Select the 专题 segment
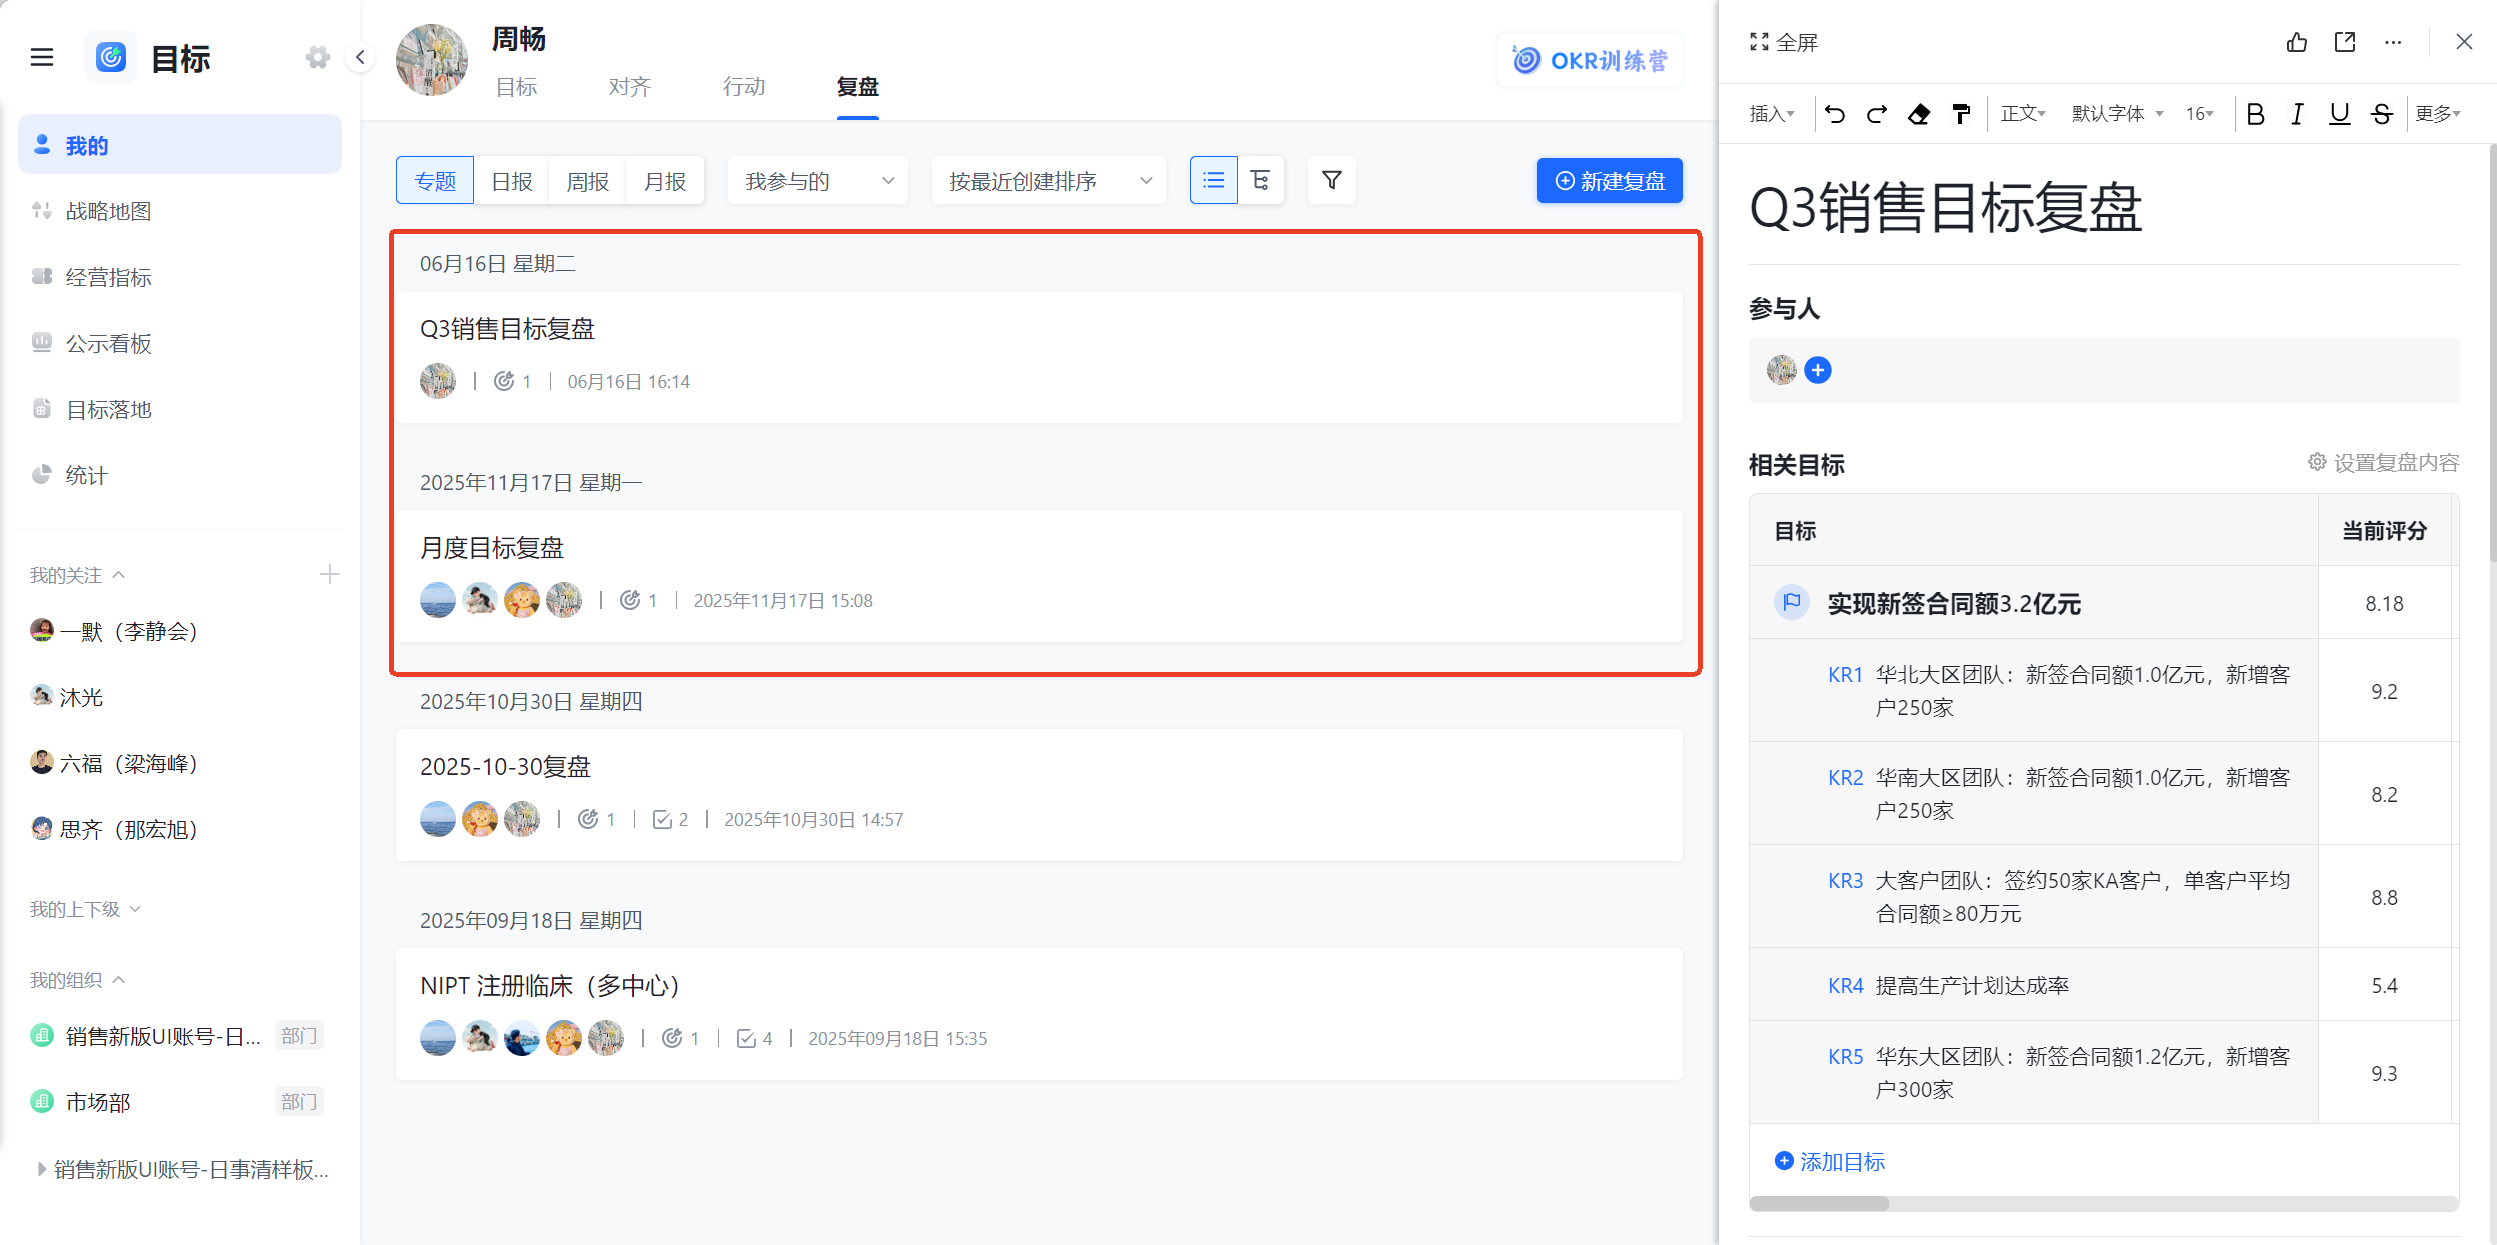Screen dimensions: 2497x1245 pos(435,181)
